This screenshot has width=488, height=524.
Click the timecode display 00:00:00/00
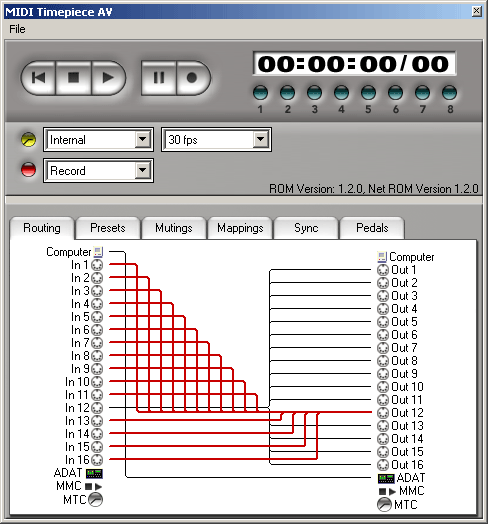point(354,63)
